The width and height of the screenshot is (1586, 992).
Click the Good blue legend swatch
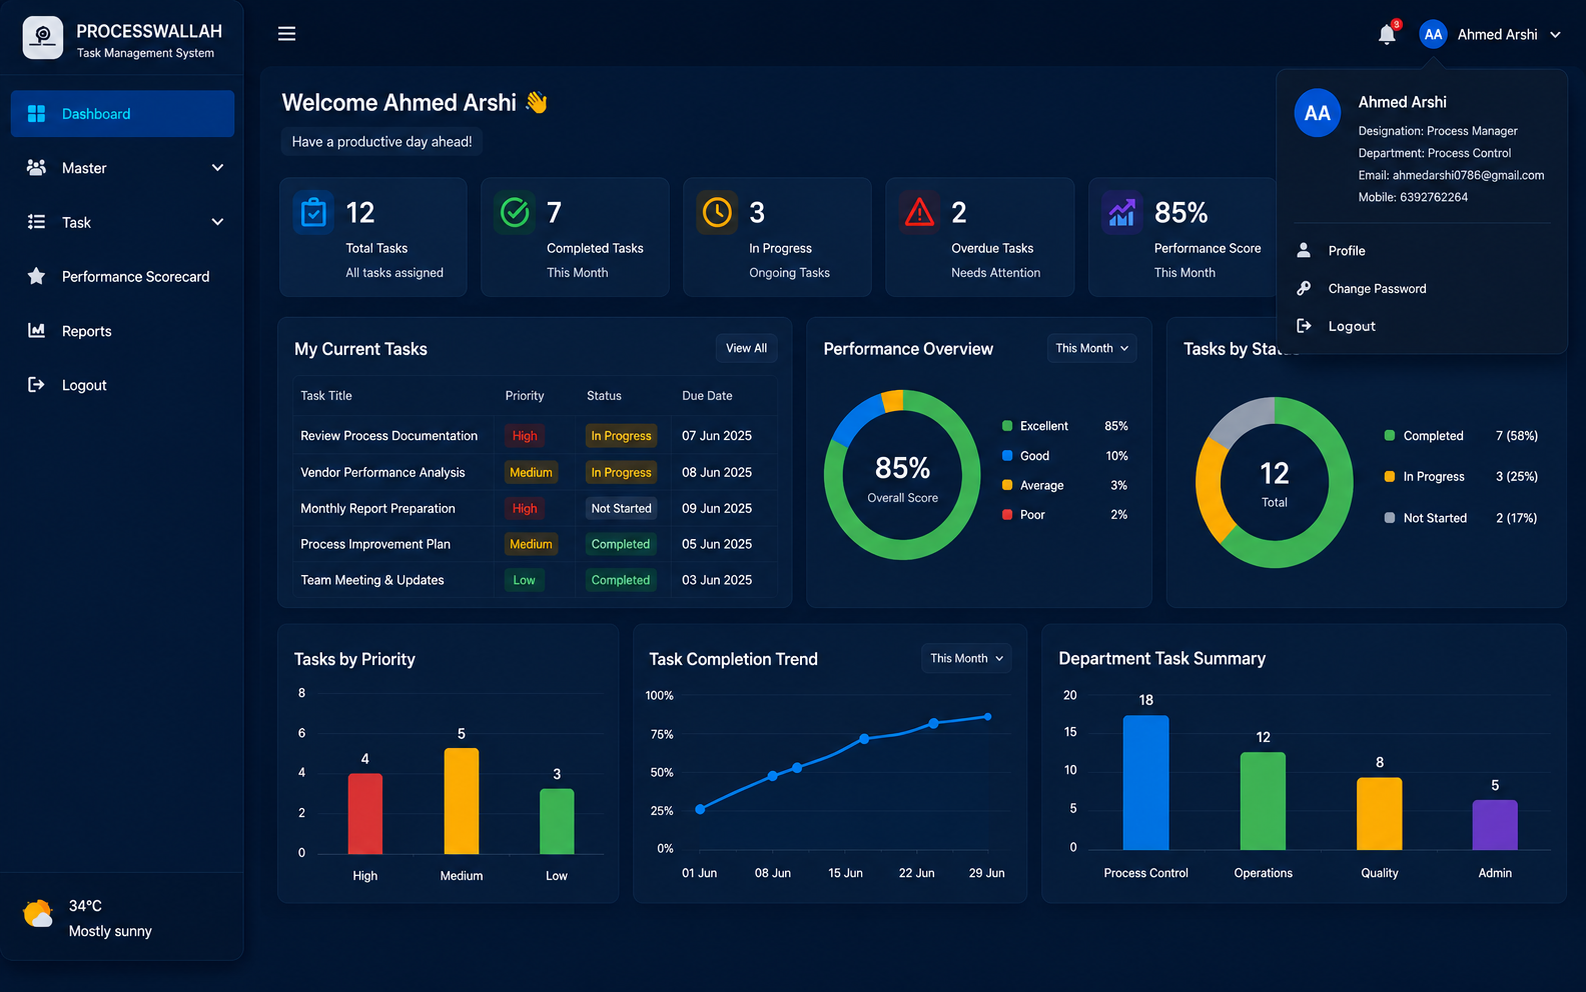pos(1007,455)
